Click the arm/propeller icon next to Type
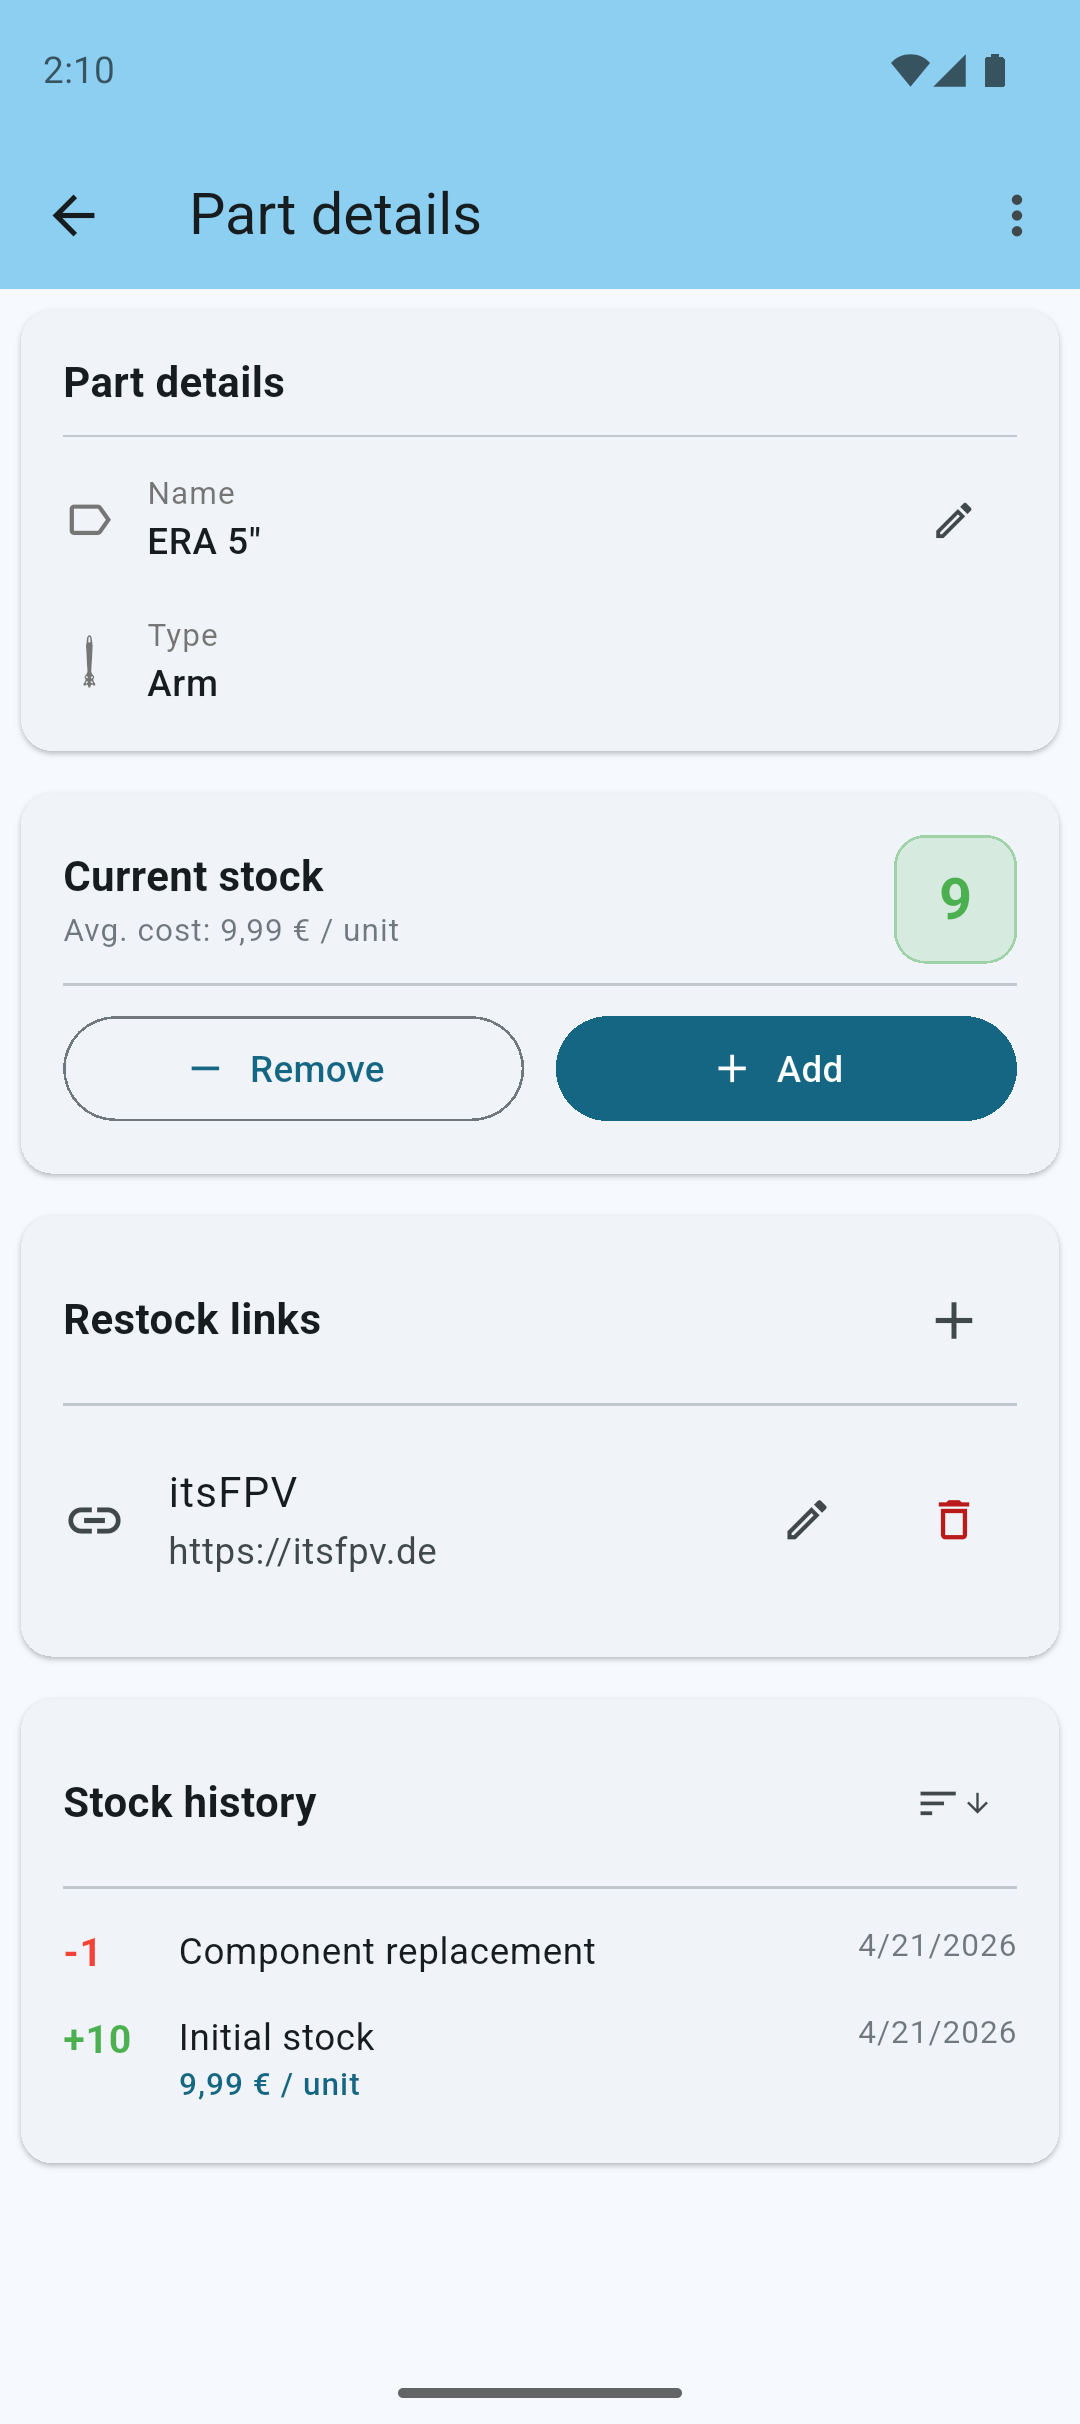Screen dimensions: 1080x2424 point(89,660)
